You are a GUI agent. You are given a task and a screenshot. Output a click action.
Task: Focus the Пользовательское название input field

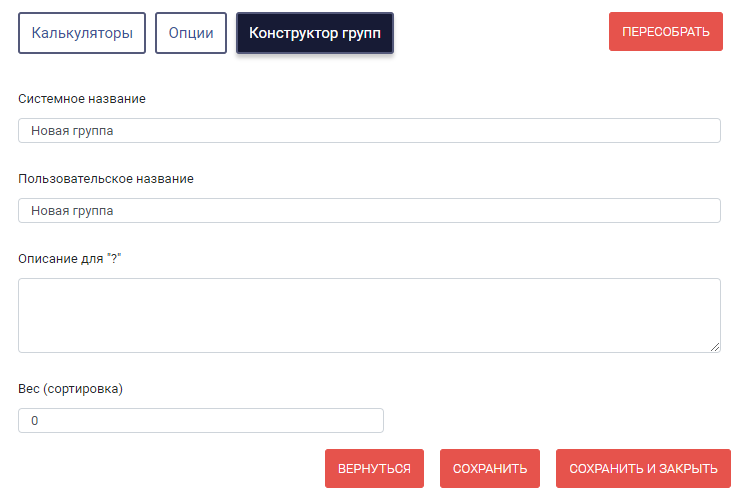pyautogui.click(x=369, y=210)
